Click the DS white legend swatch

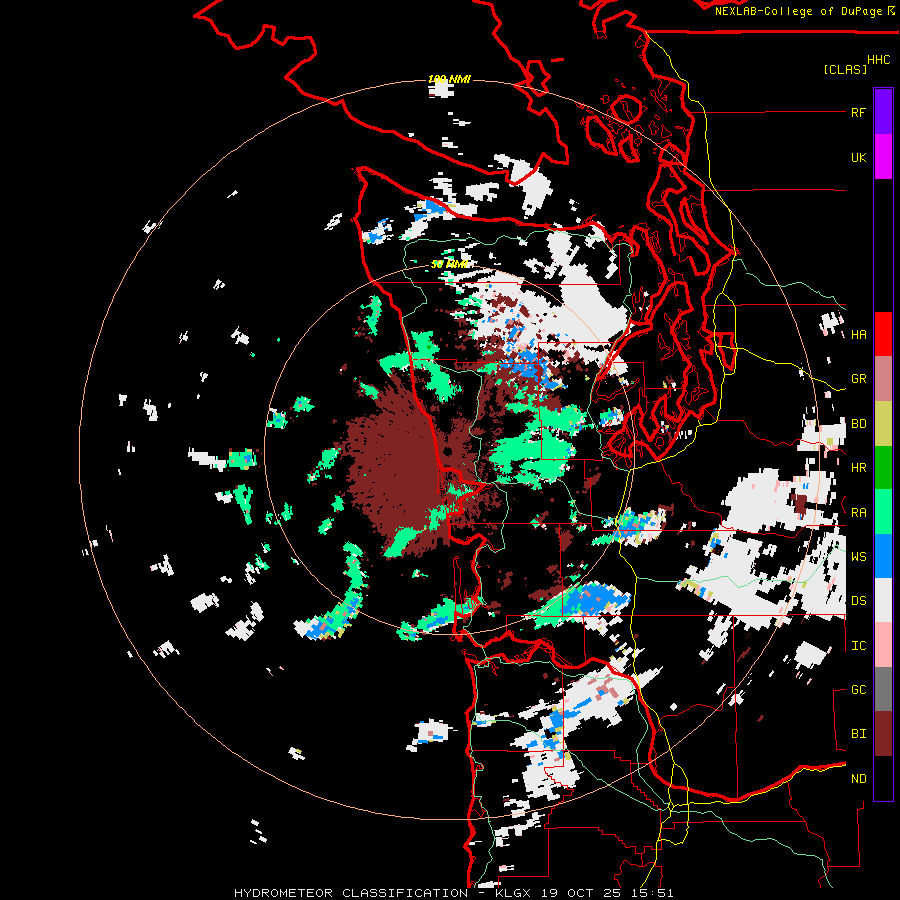883,600
